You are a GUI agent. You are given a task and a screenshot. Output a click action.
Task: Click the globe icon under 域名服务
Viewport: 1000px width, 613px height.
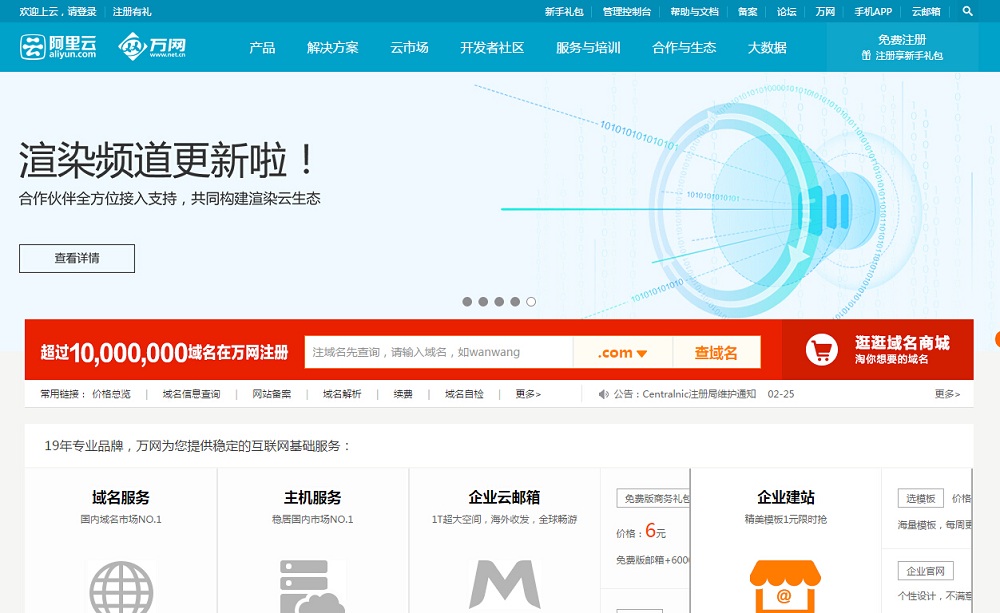point(121,587)
